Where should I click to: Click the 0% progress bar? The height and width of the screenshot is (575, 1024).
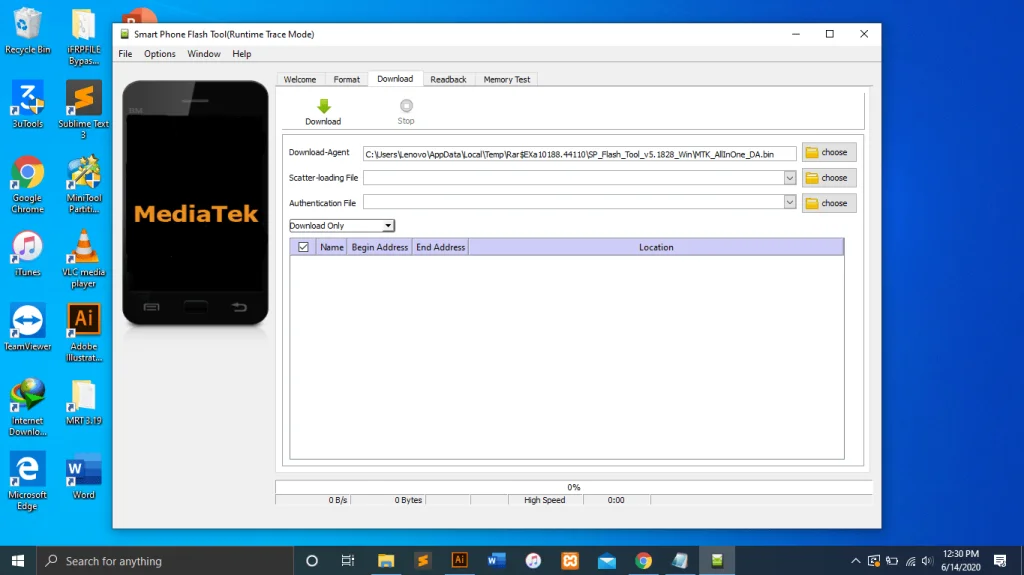pos(573,487)
